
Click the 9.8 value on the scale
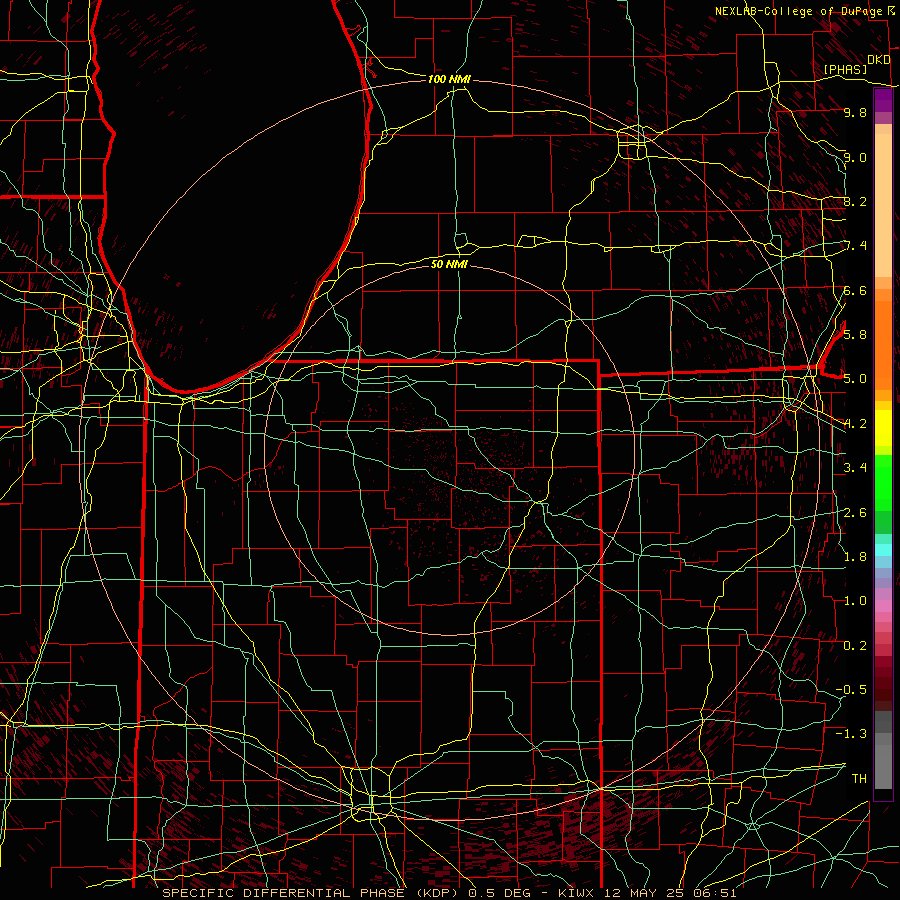click(x=855, y=112)
